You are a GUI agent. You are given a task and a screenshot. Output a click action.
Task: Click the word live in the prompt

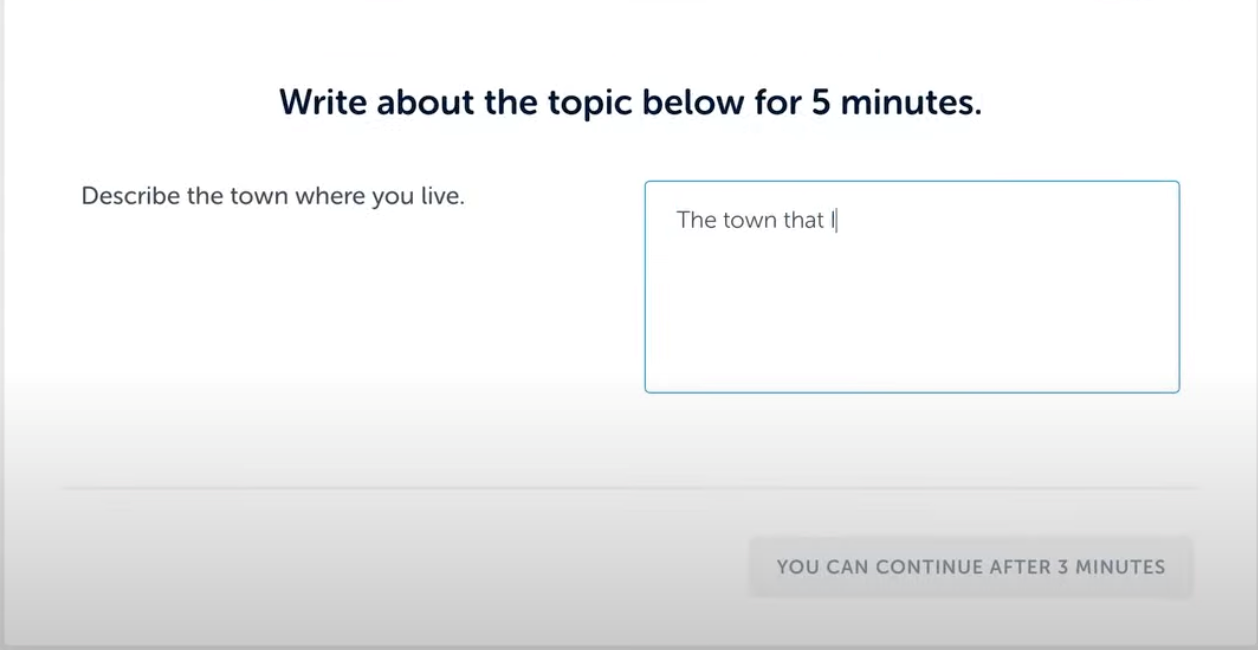click(441, 196)
